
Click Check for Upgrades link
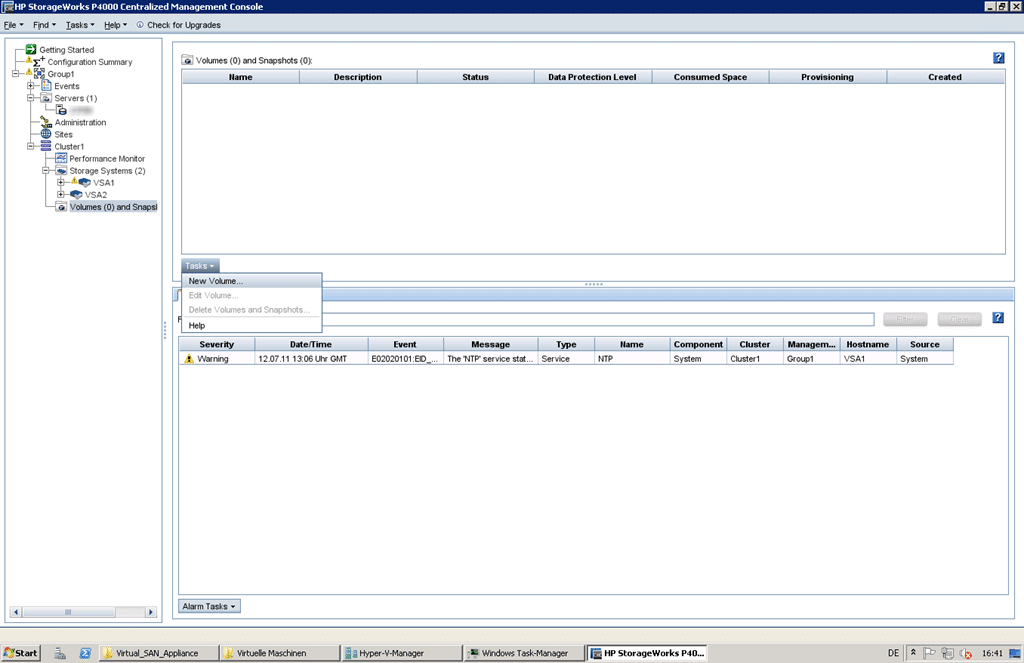[x=184, y=25]
